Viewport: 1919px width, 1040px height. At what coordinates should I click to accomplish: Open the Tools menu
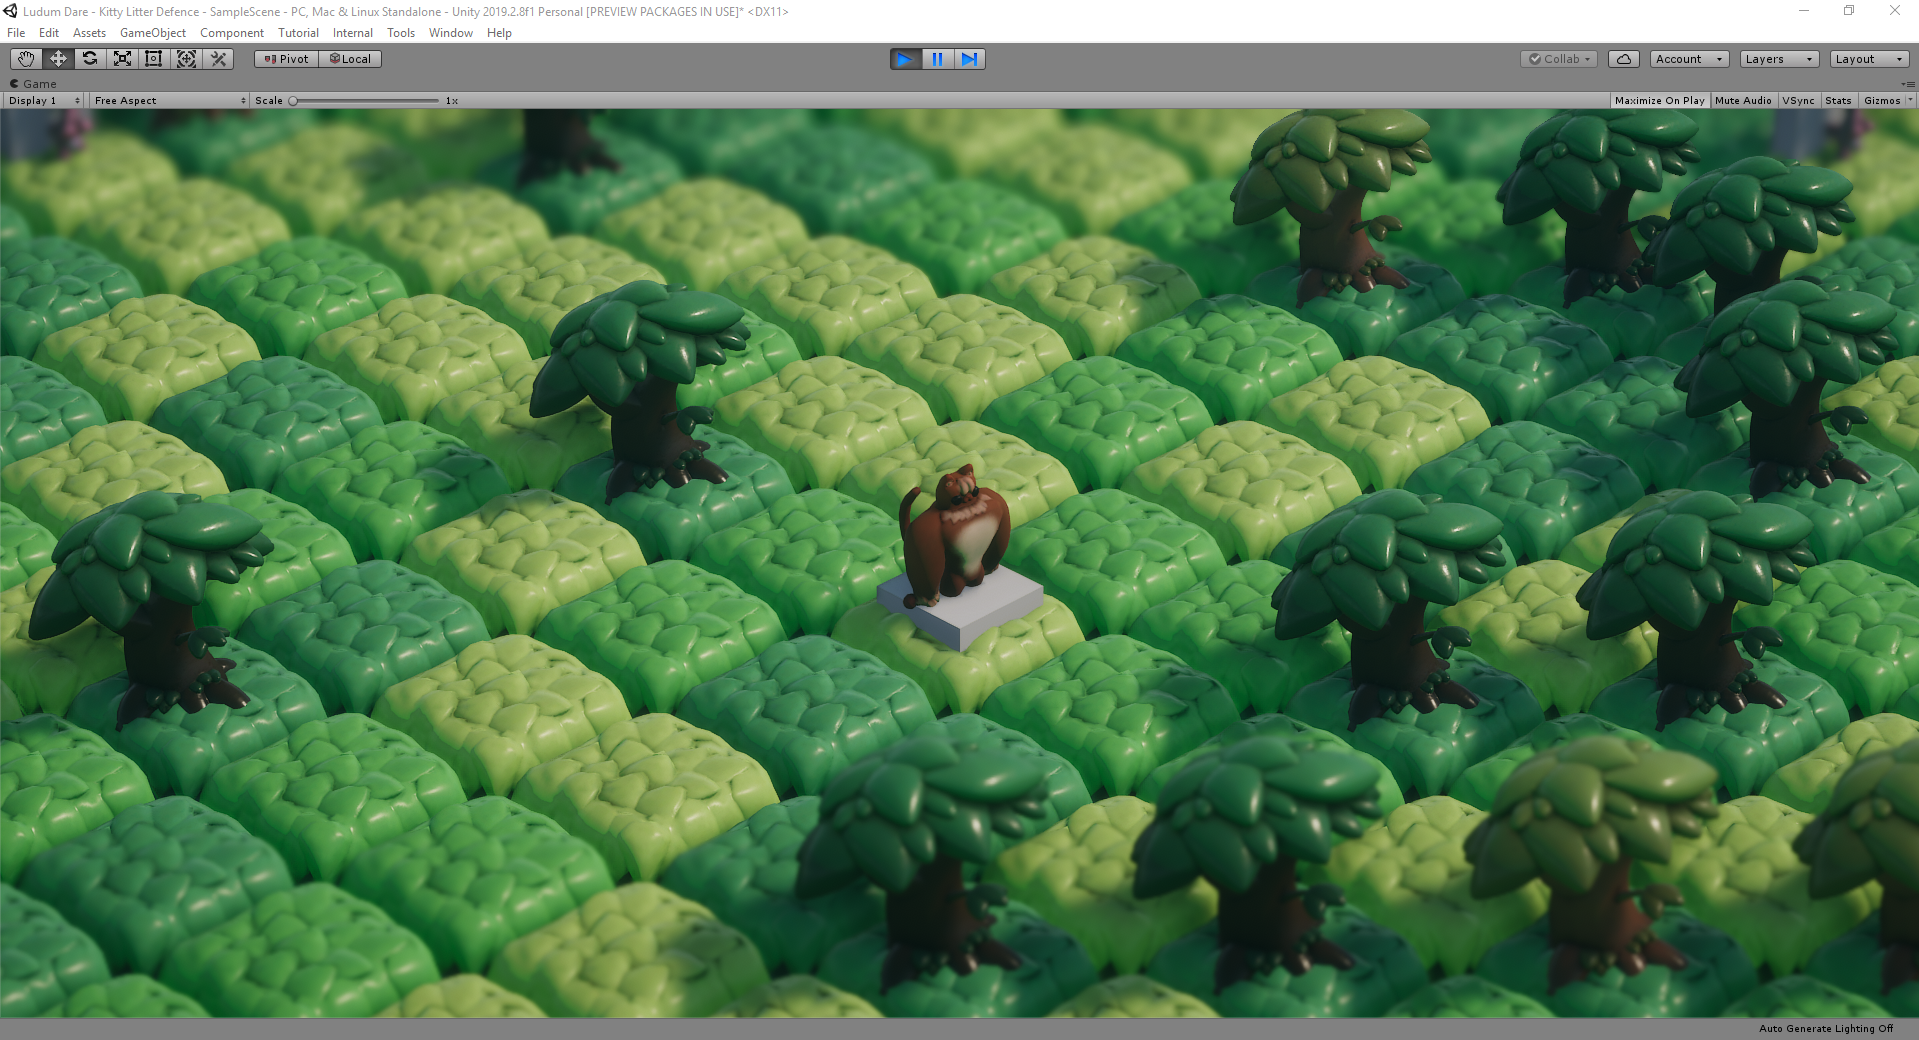[x=401, y=33]
